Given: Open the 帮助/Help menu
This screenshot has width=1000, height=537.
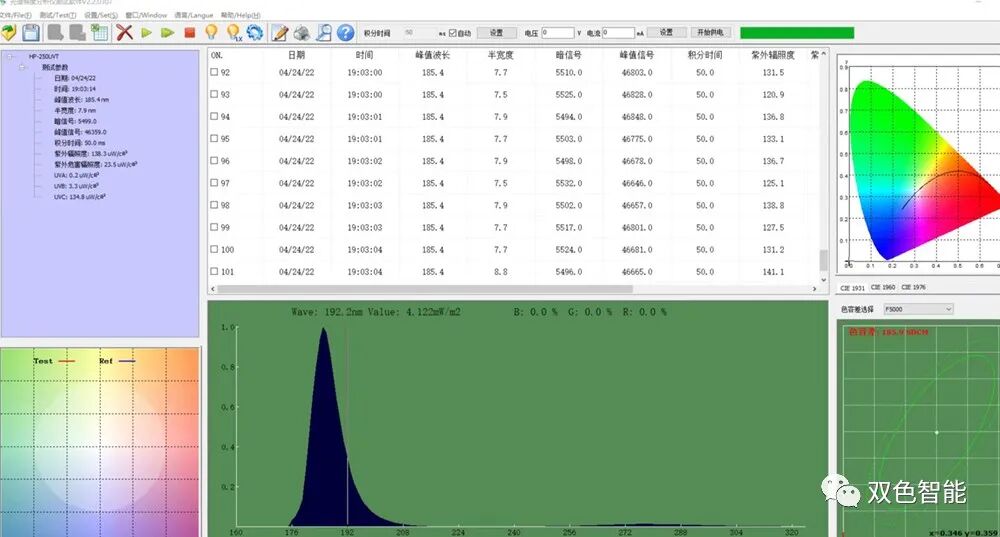Looking at the screenshot, I should 240,15.
